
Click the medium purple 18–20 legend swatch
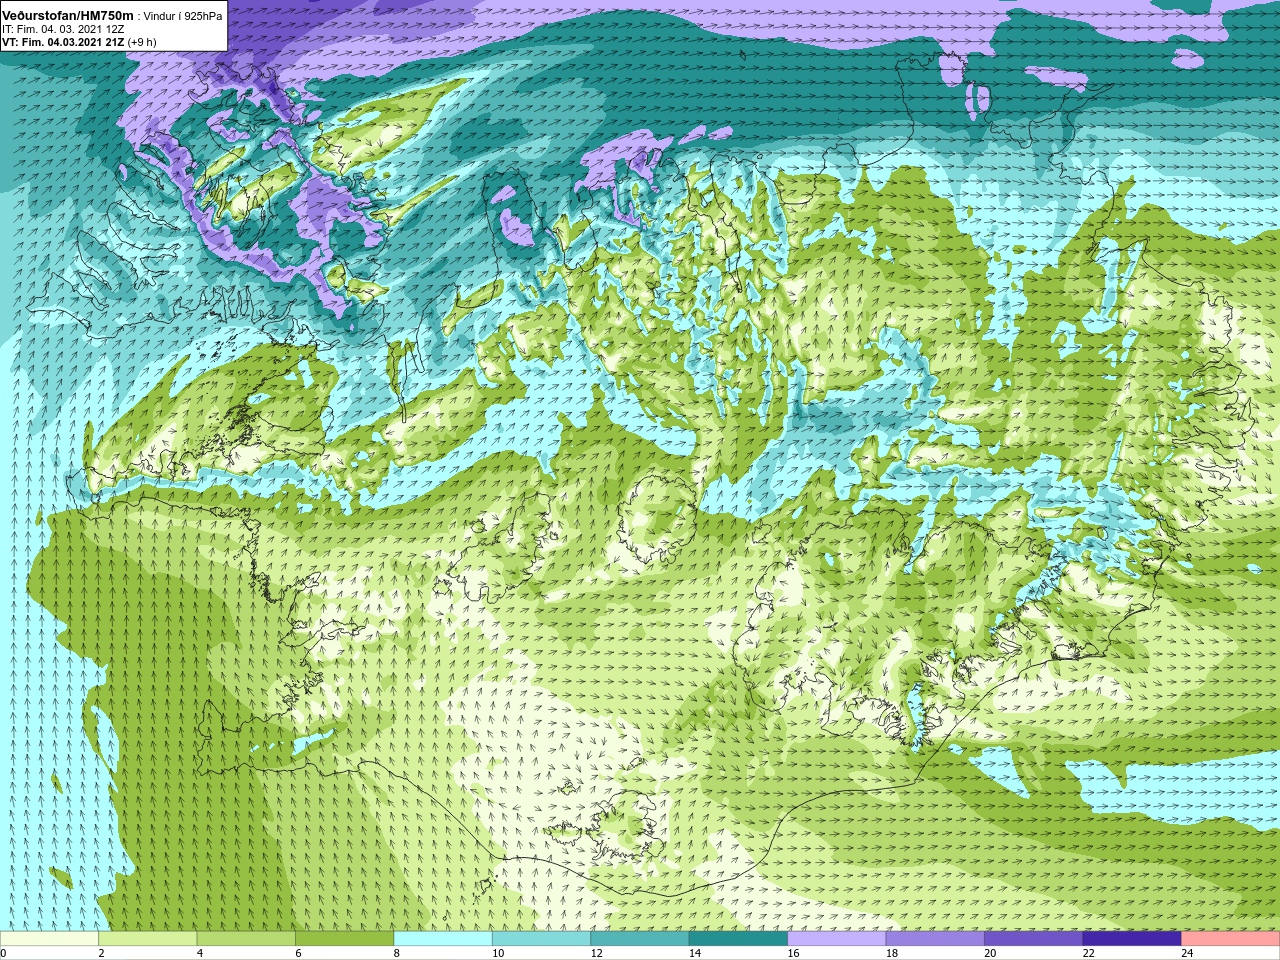(935, 939)
